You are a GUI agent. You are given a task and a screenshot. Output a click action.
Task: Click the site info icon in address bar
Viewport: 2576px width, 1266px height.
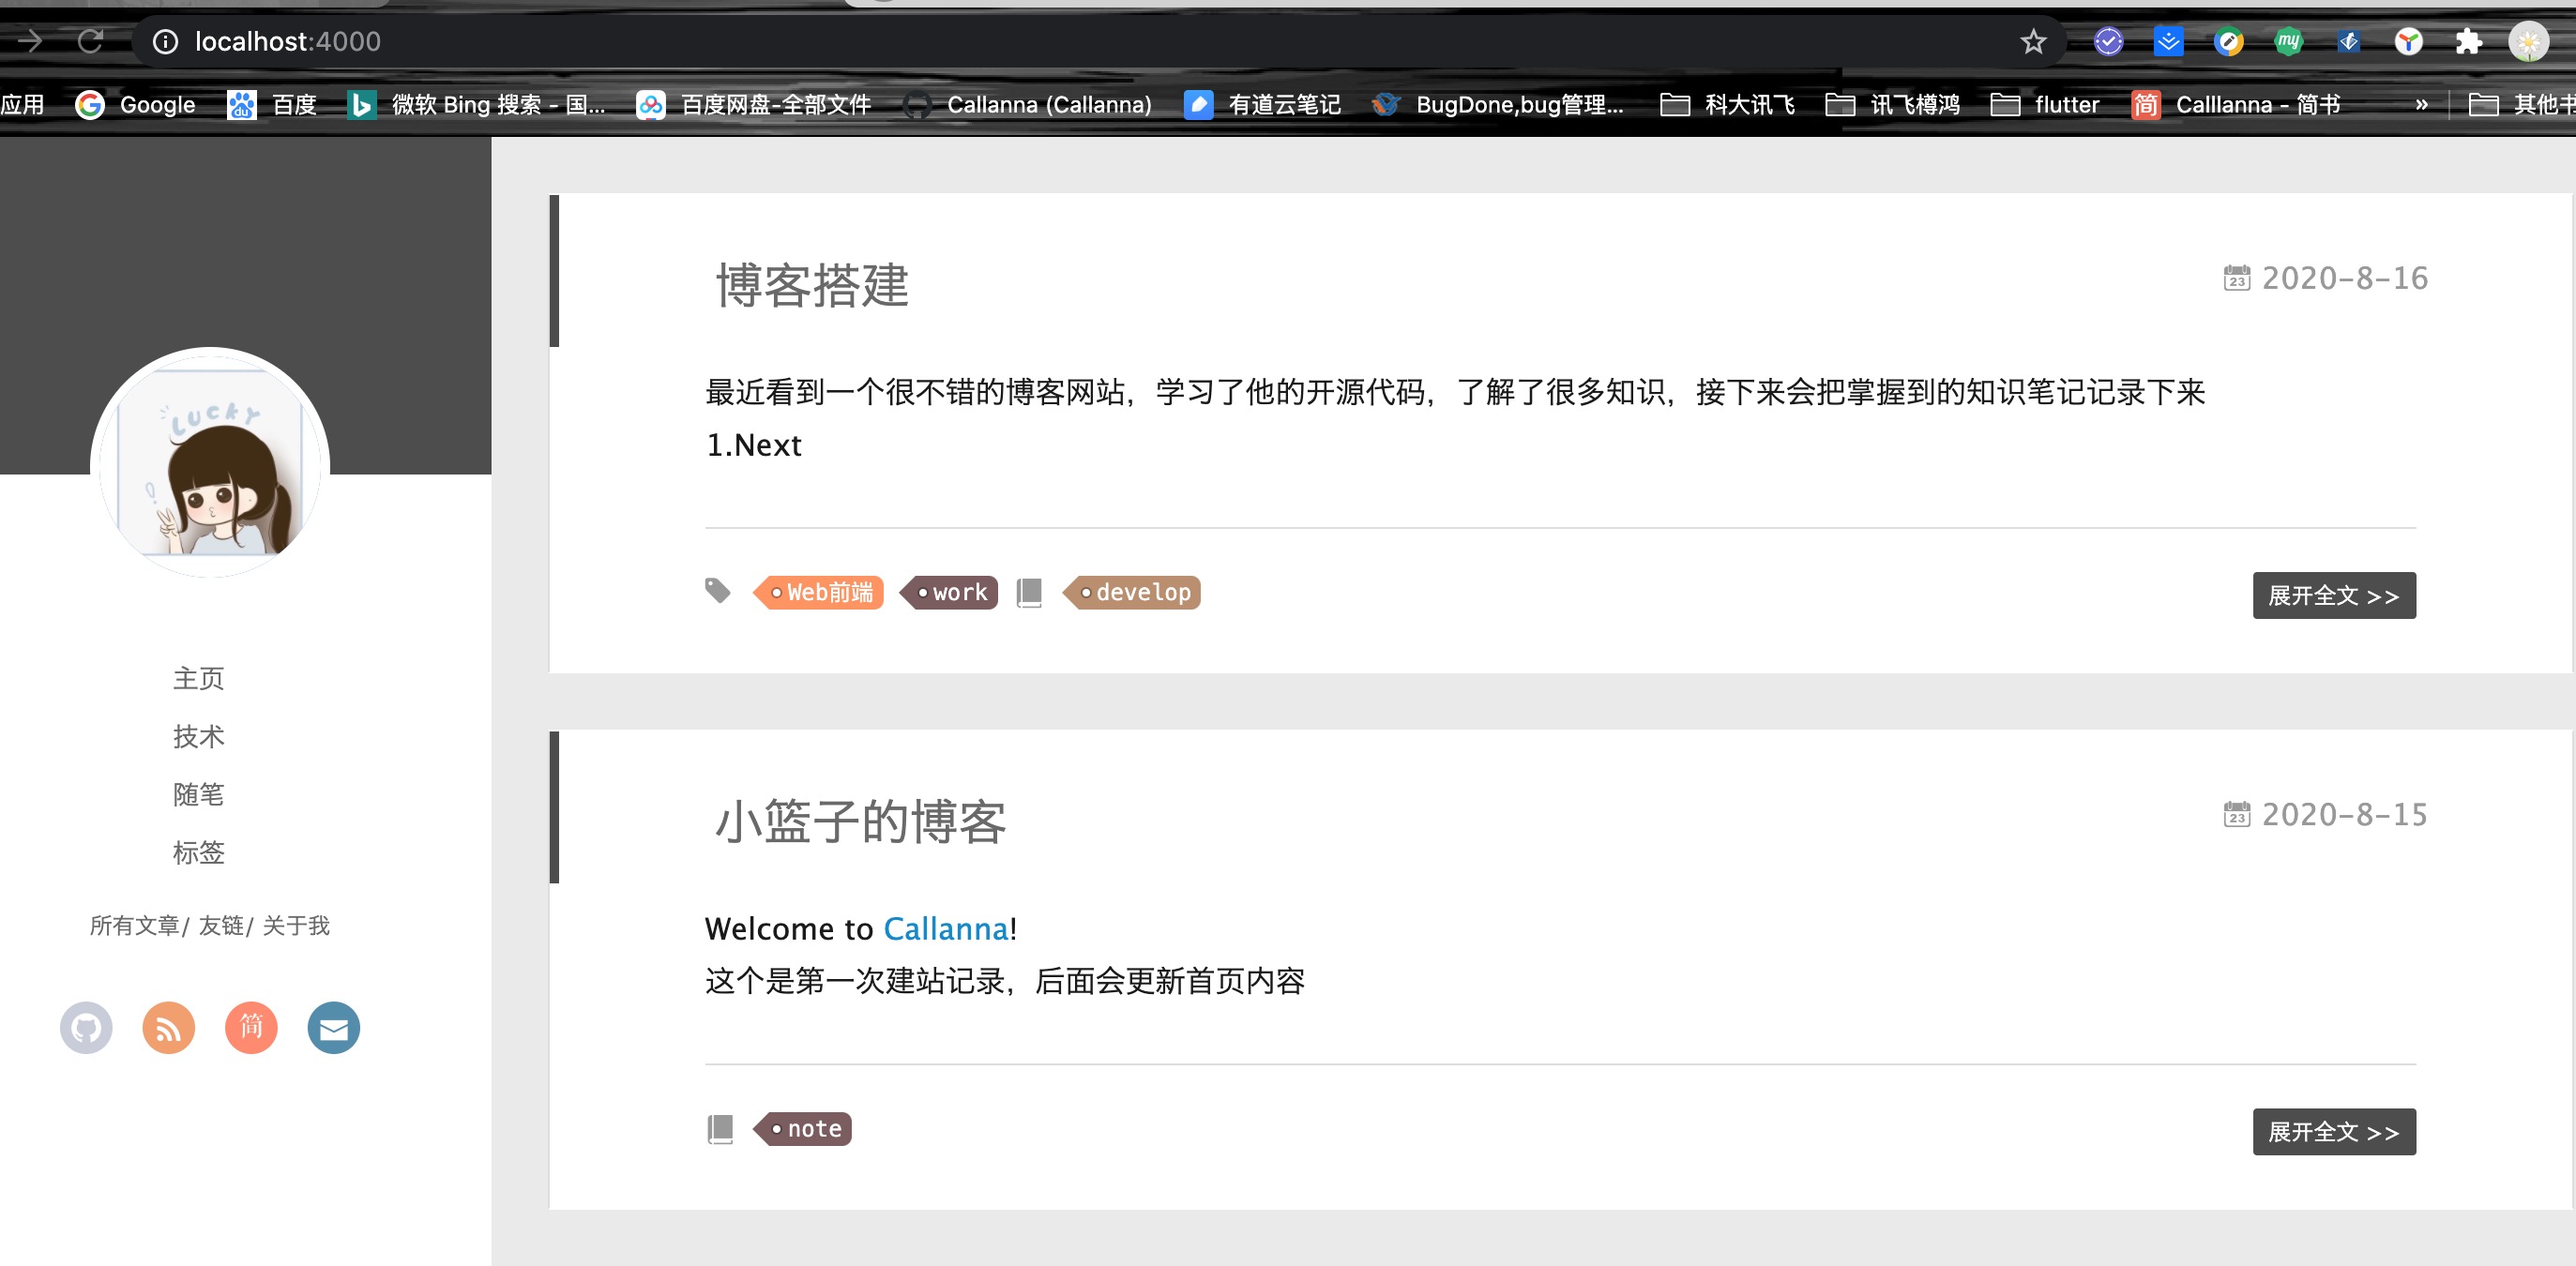165,41
